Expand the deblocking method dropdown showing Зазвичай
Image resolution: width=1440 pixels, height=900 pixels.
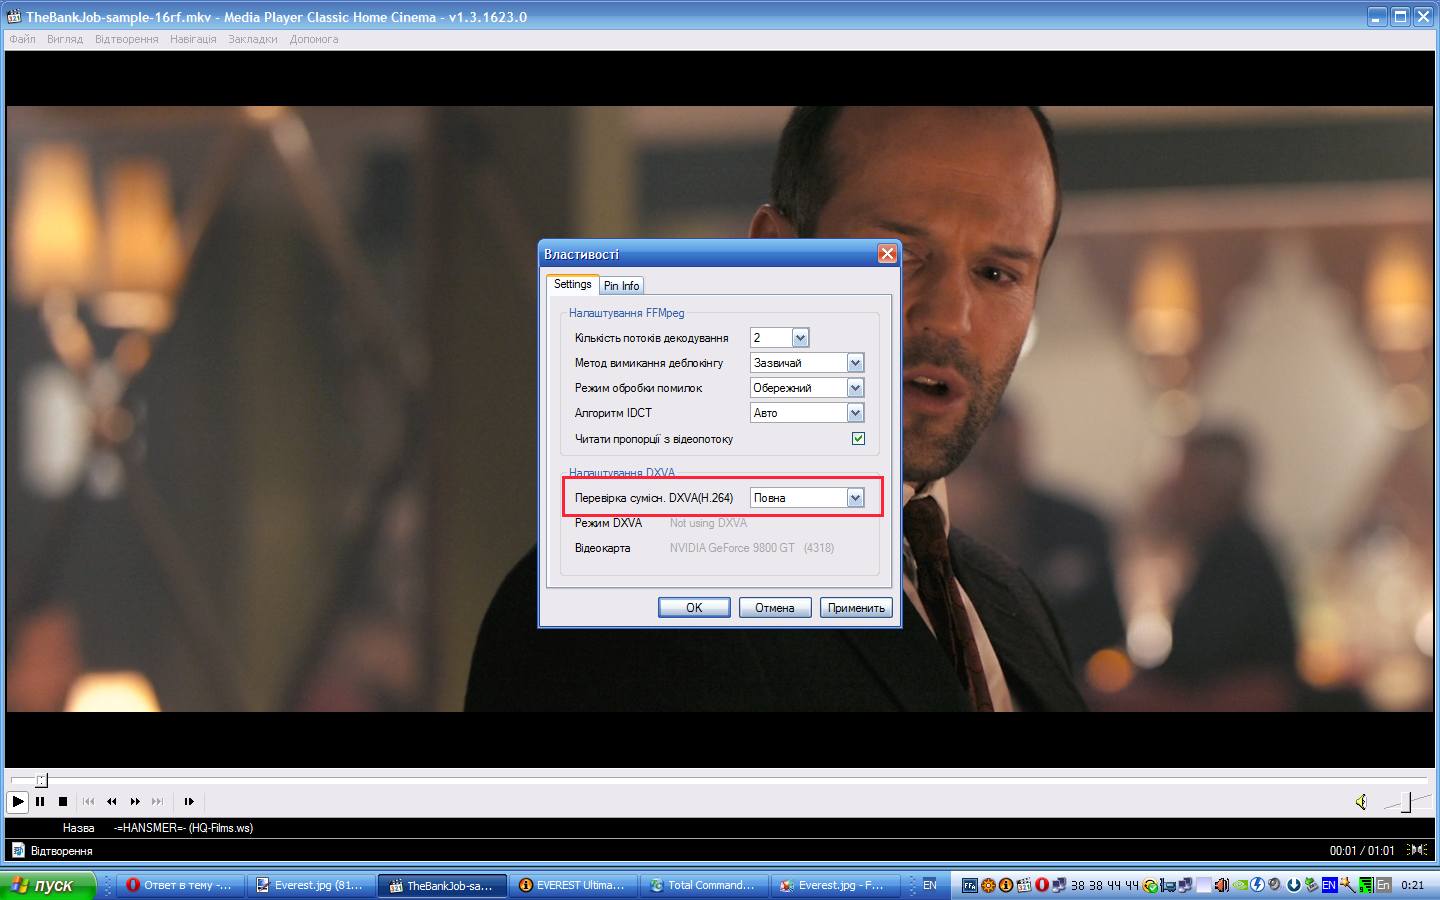[x=855, y=363]
